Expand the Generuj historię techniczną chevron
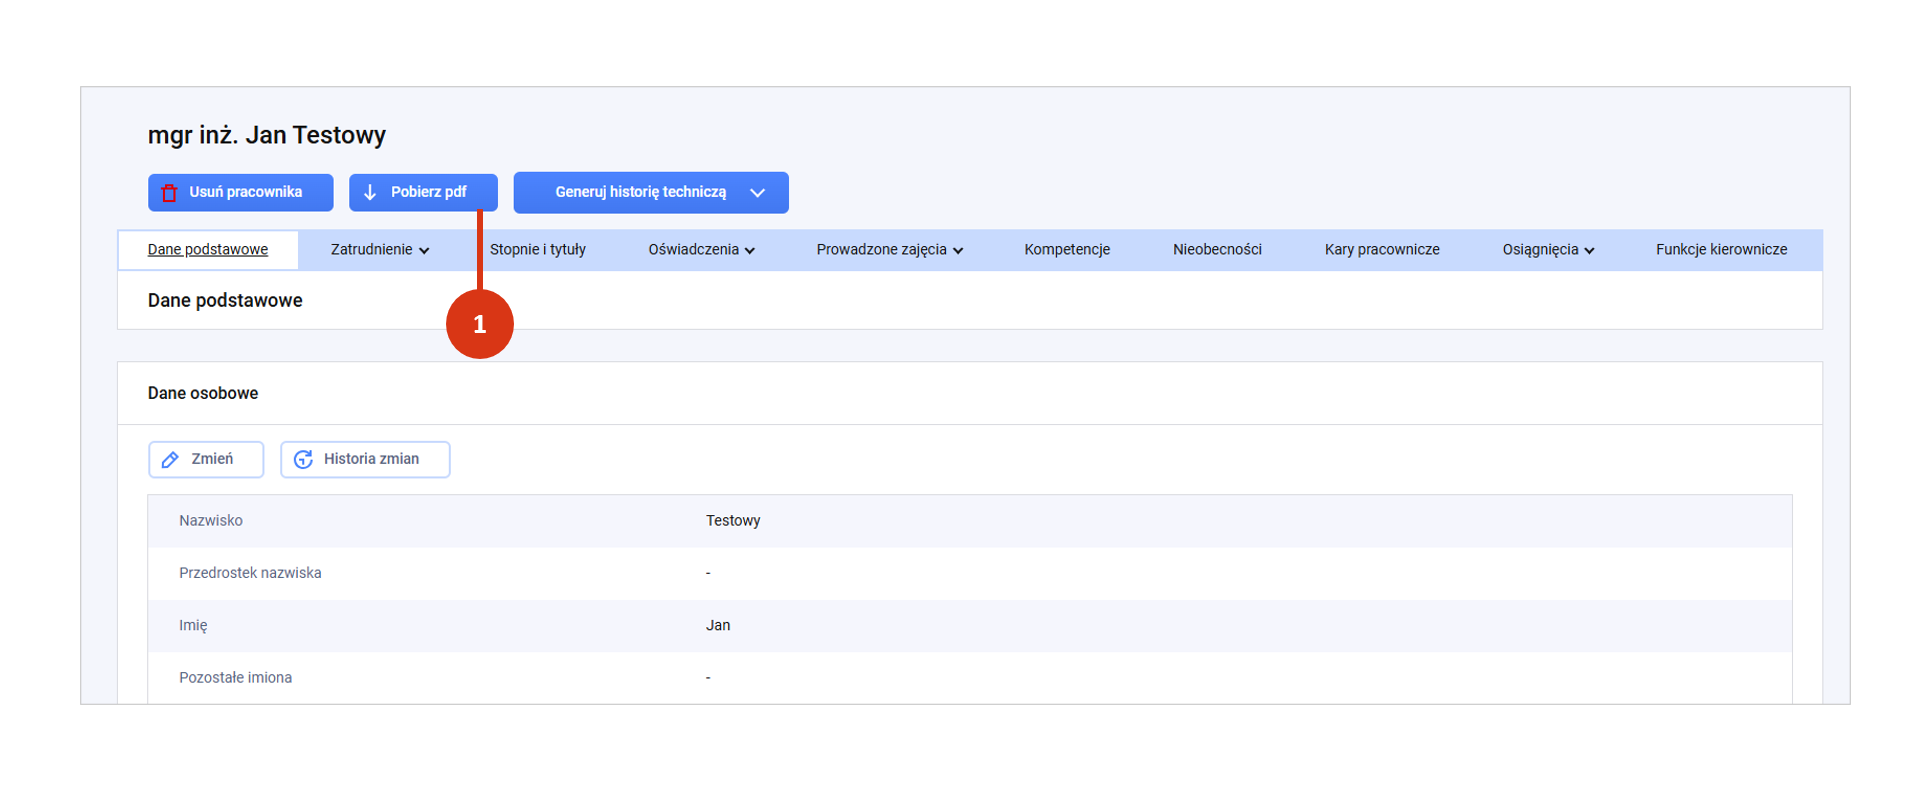1919x803 pixels. click(x=758, y=193)
